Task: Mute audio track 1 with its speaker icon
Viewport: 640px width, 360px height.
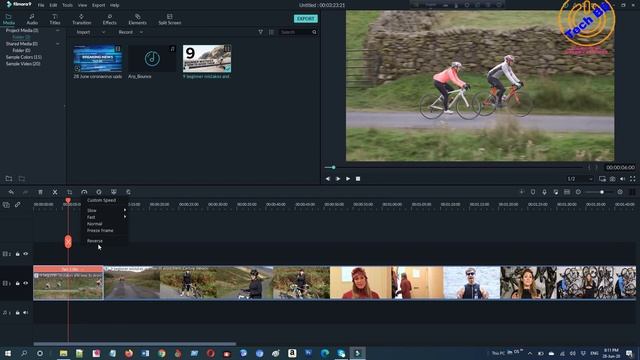Action: [25, 313]
